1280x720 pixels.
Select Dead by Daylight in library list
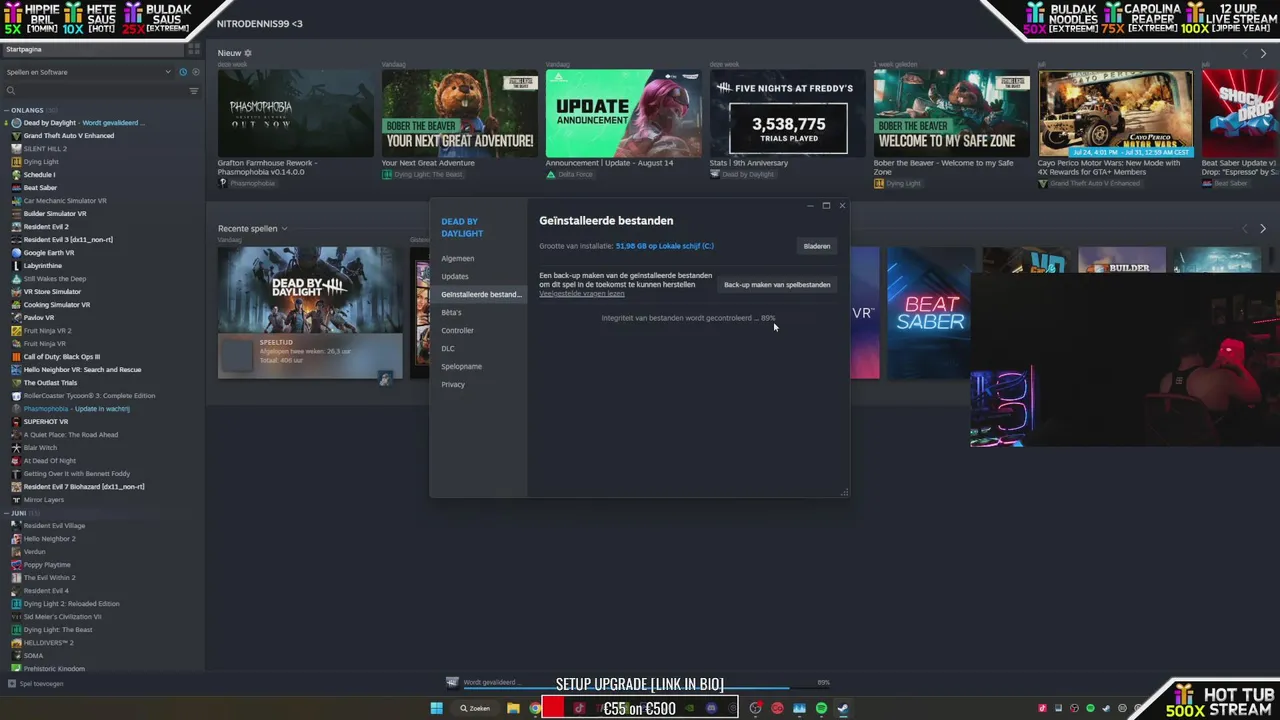click(84, 123)
